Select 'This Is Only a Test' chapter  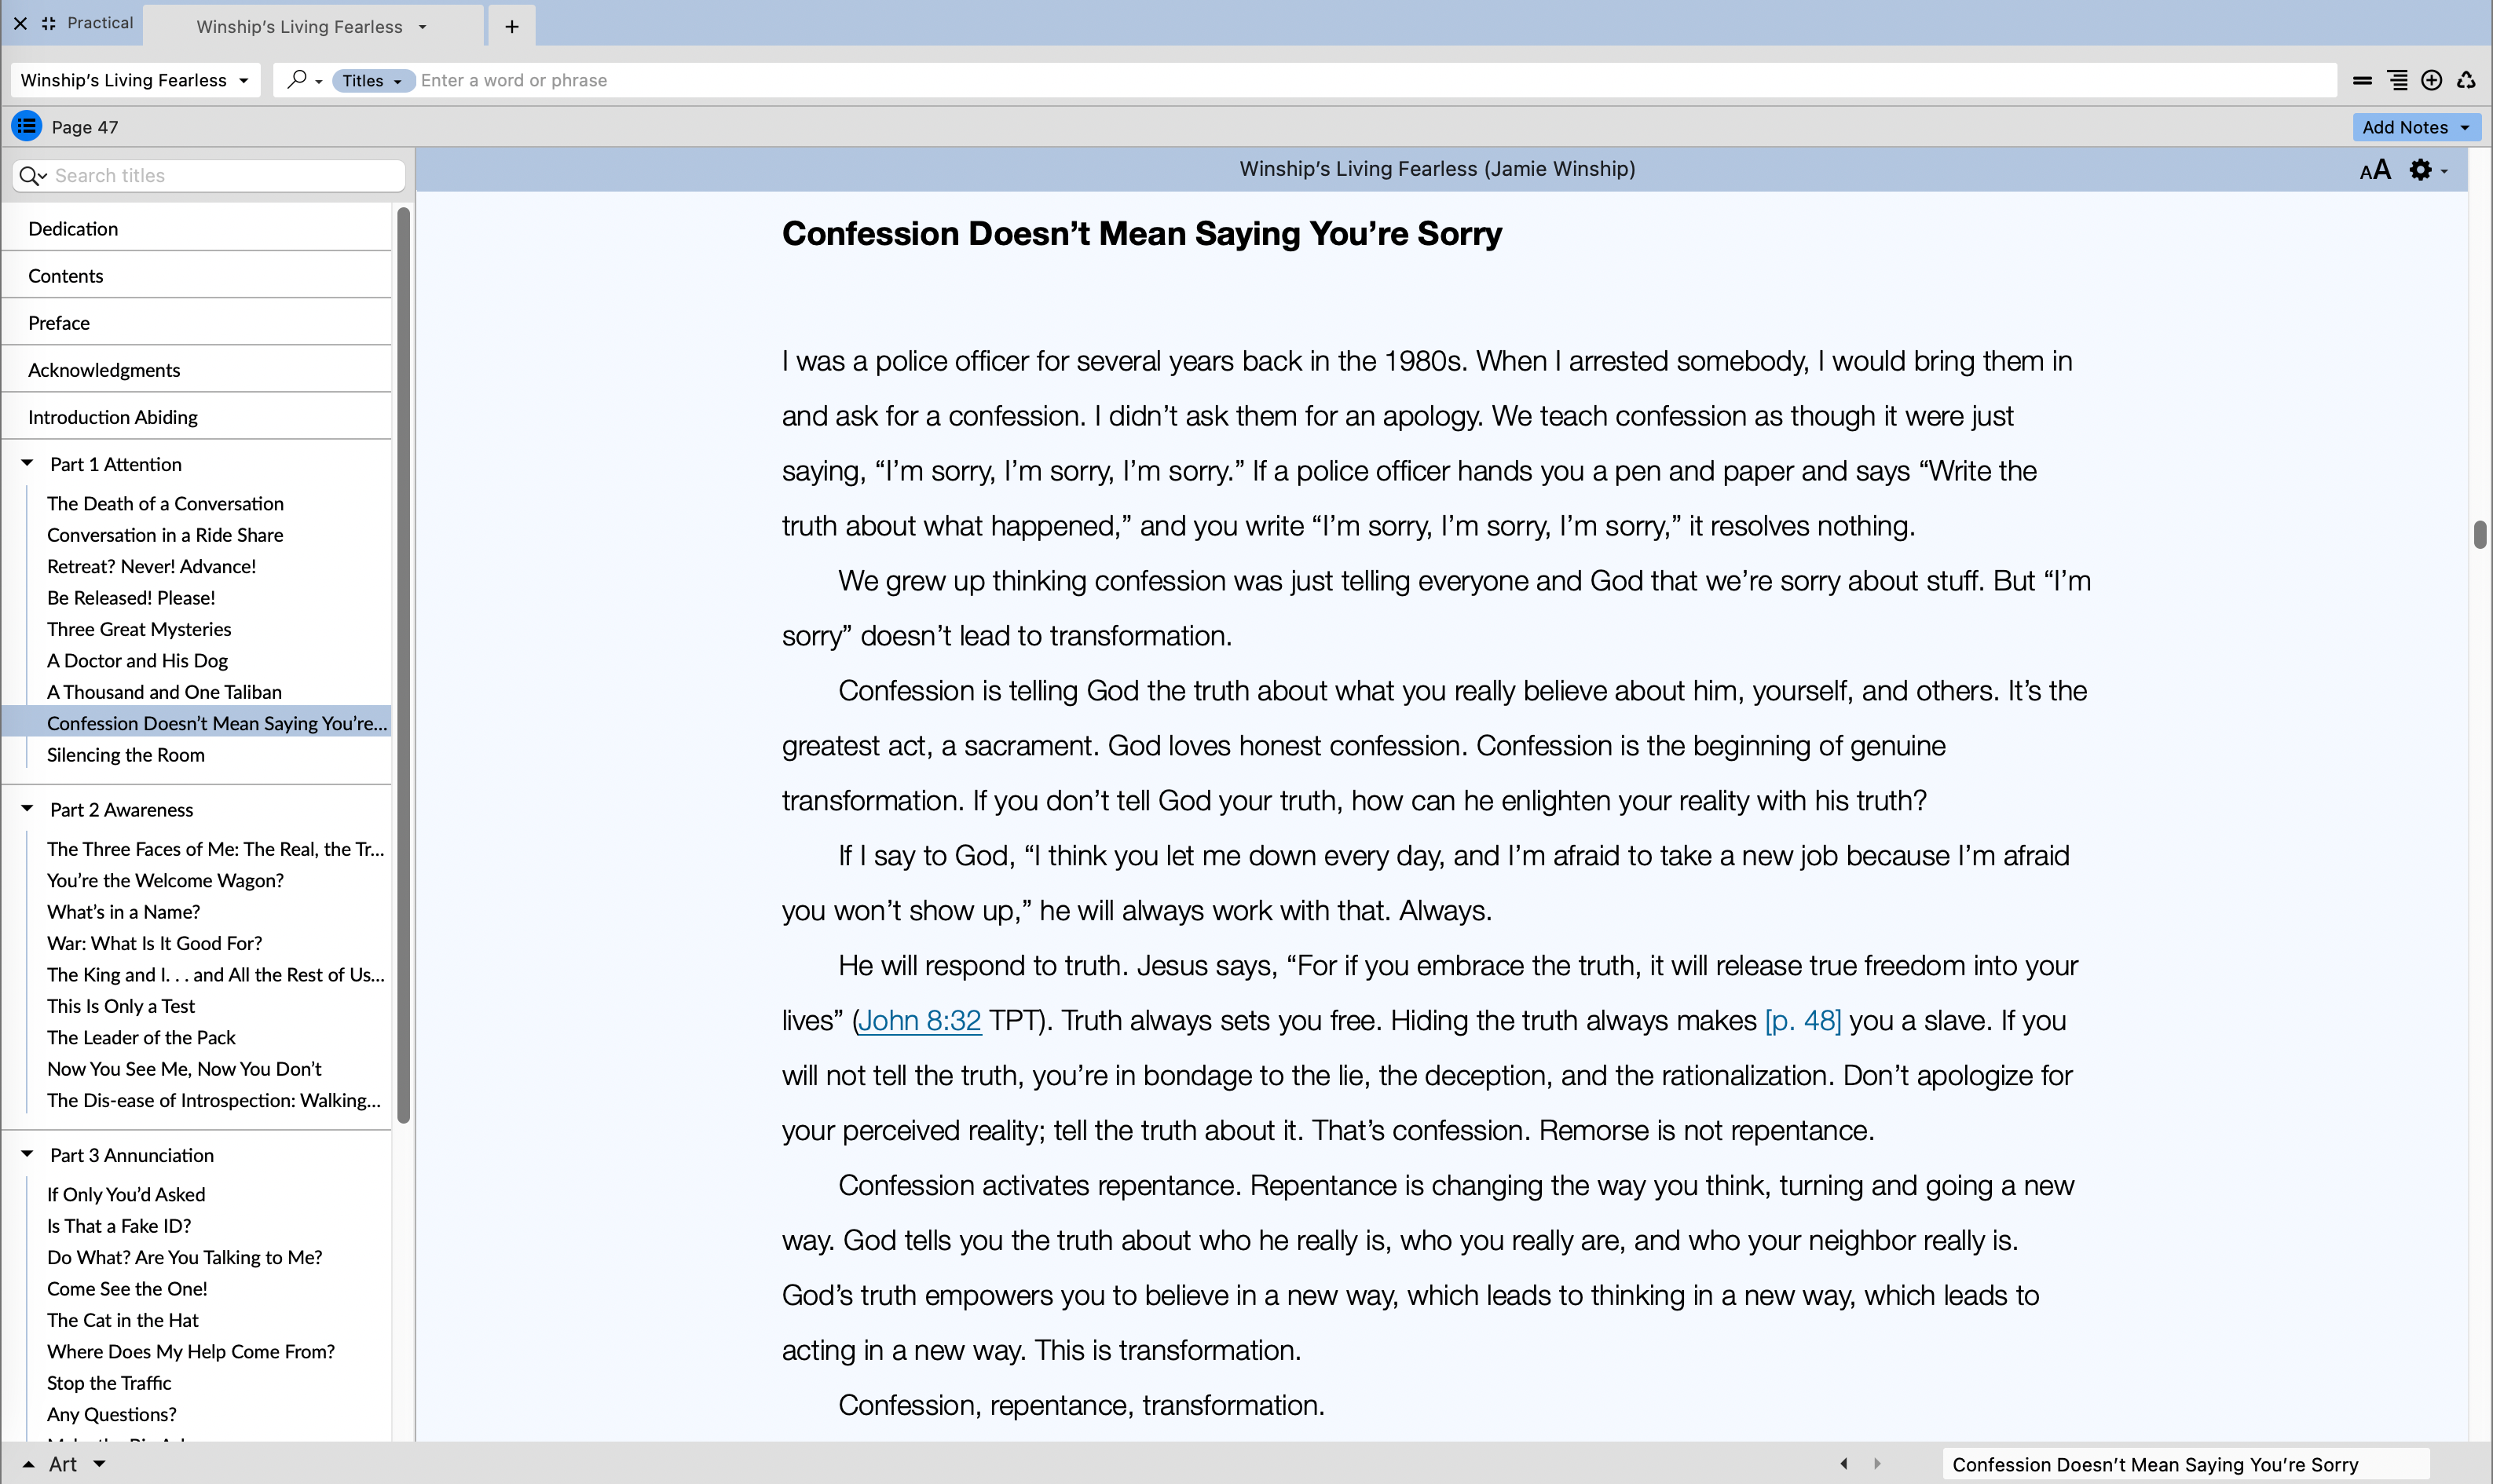point(120,1006)
